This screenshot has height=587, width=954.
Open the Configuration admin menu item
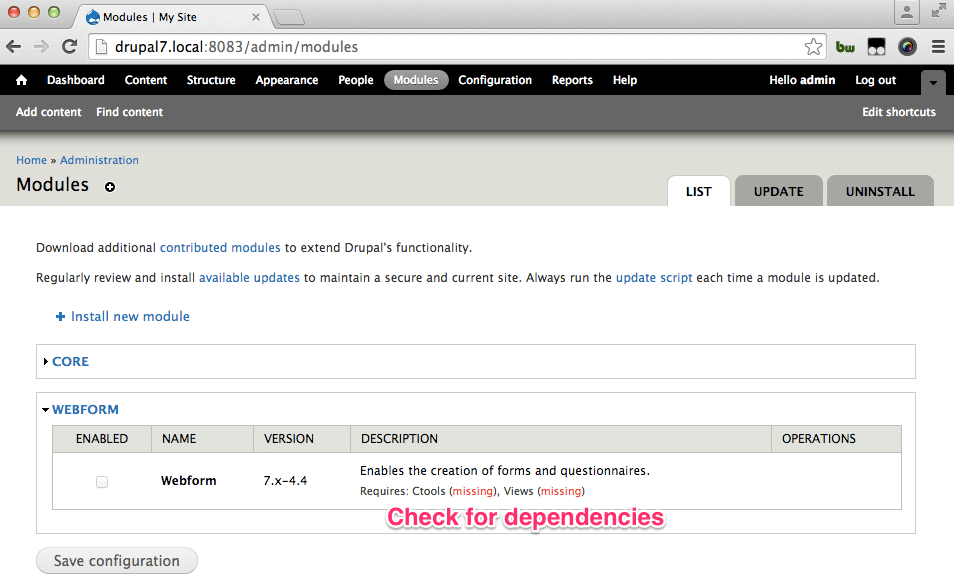click(495, 80)
